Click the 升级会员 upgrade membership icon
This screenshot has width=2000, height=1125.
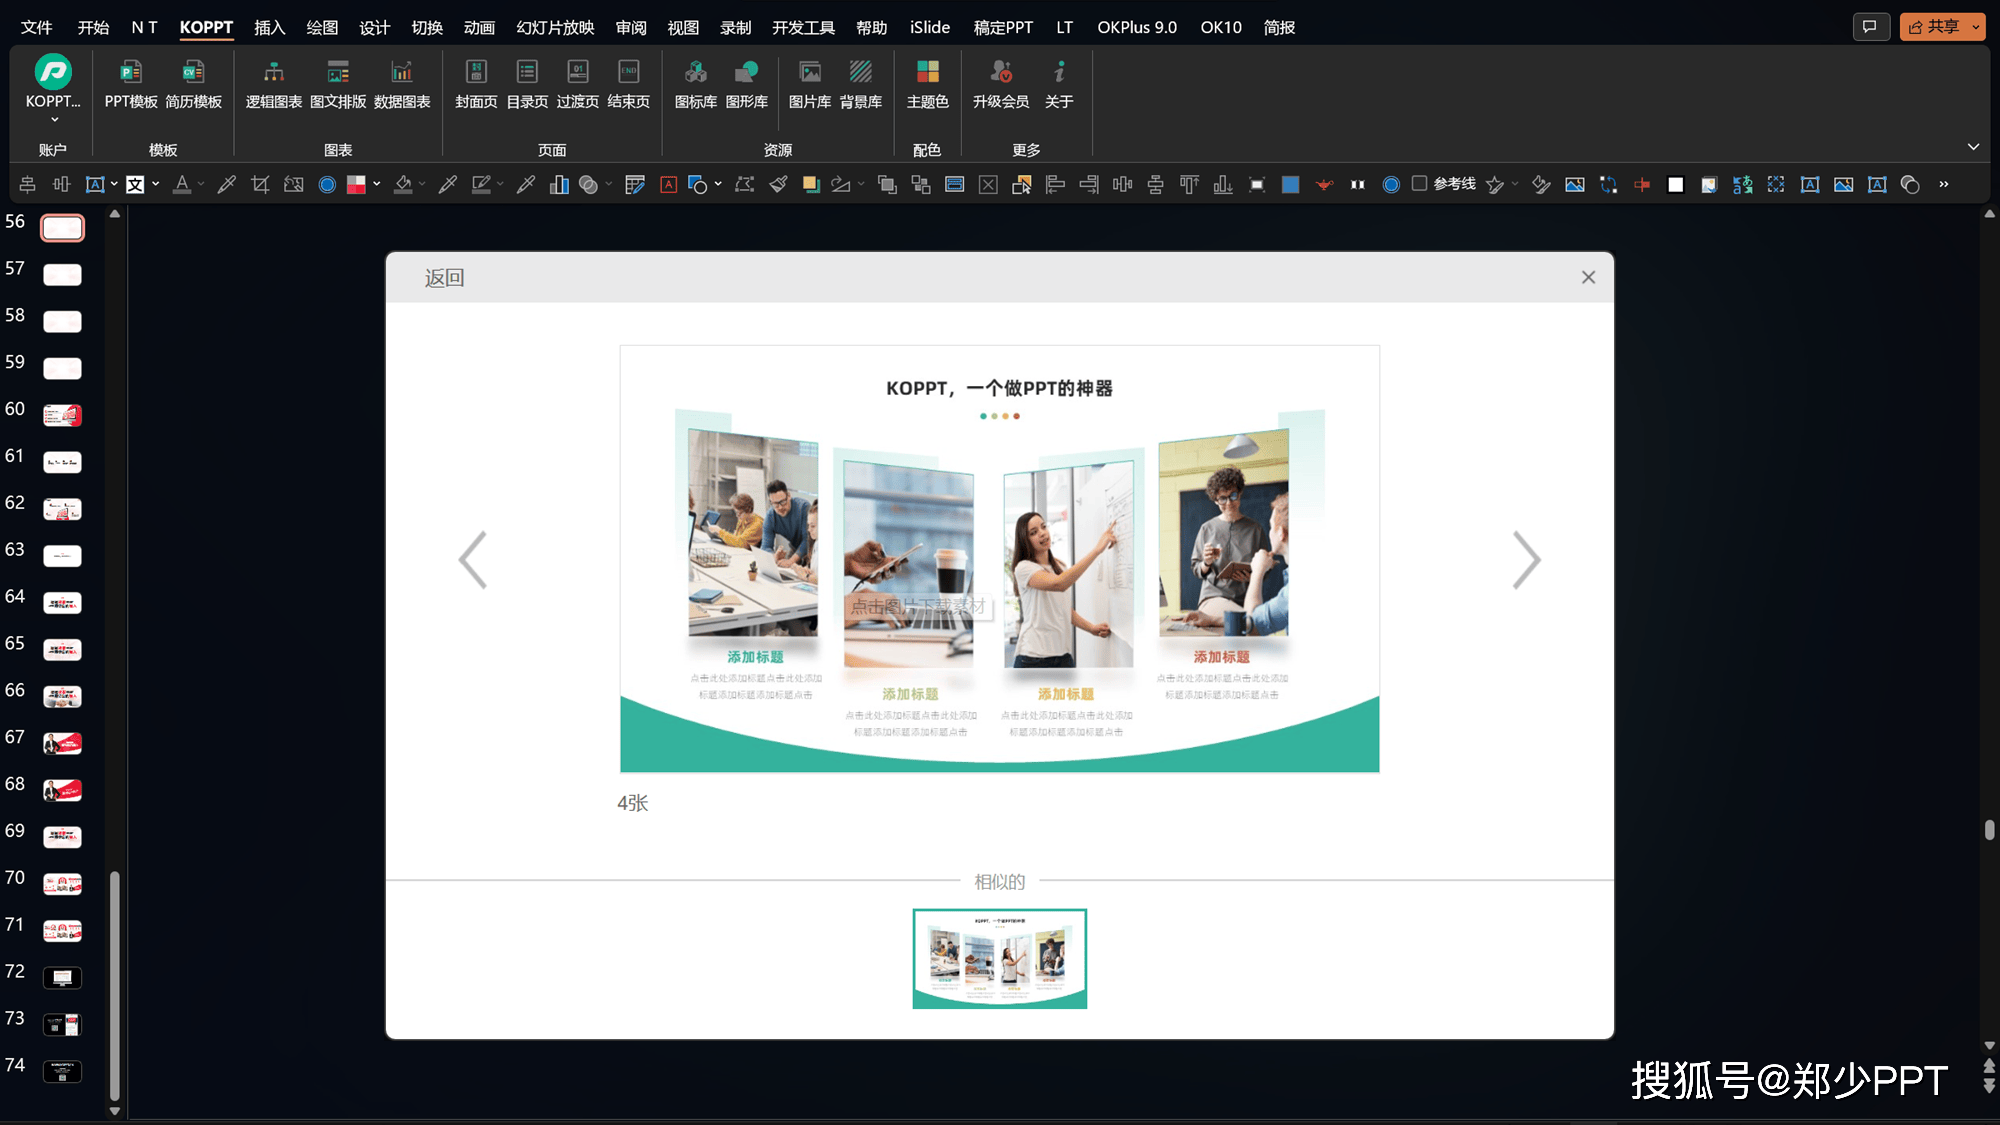click(1001, 72)
